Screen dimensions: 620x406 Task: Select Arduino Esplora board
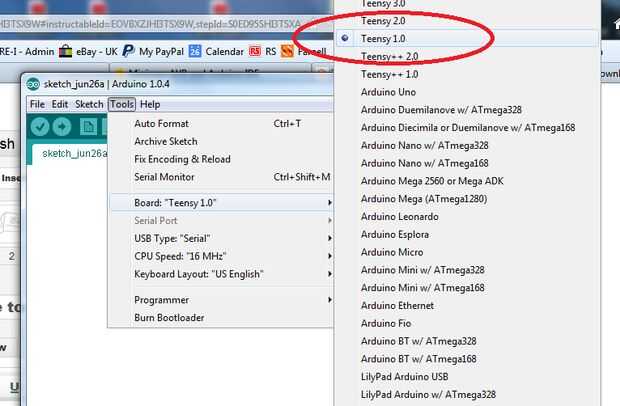467,234
